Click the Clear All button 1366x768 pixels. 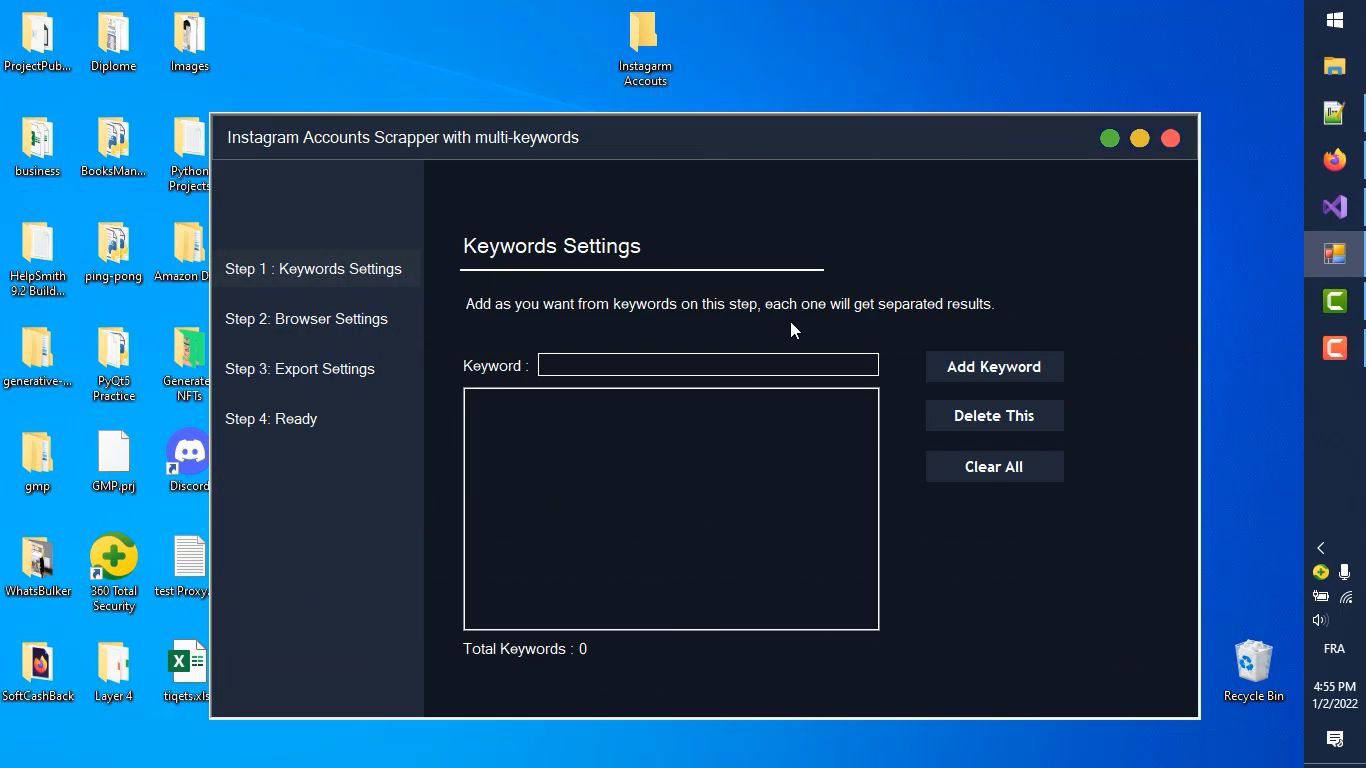click(994, 467)
